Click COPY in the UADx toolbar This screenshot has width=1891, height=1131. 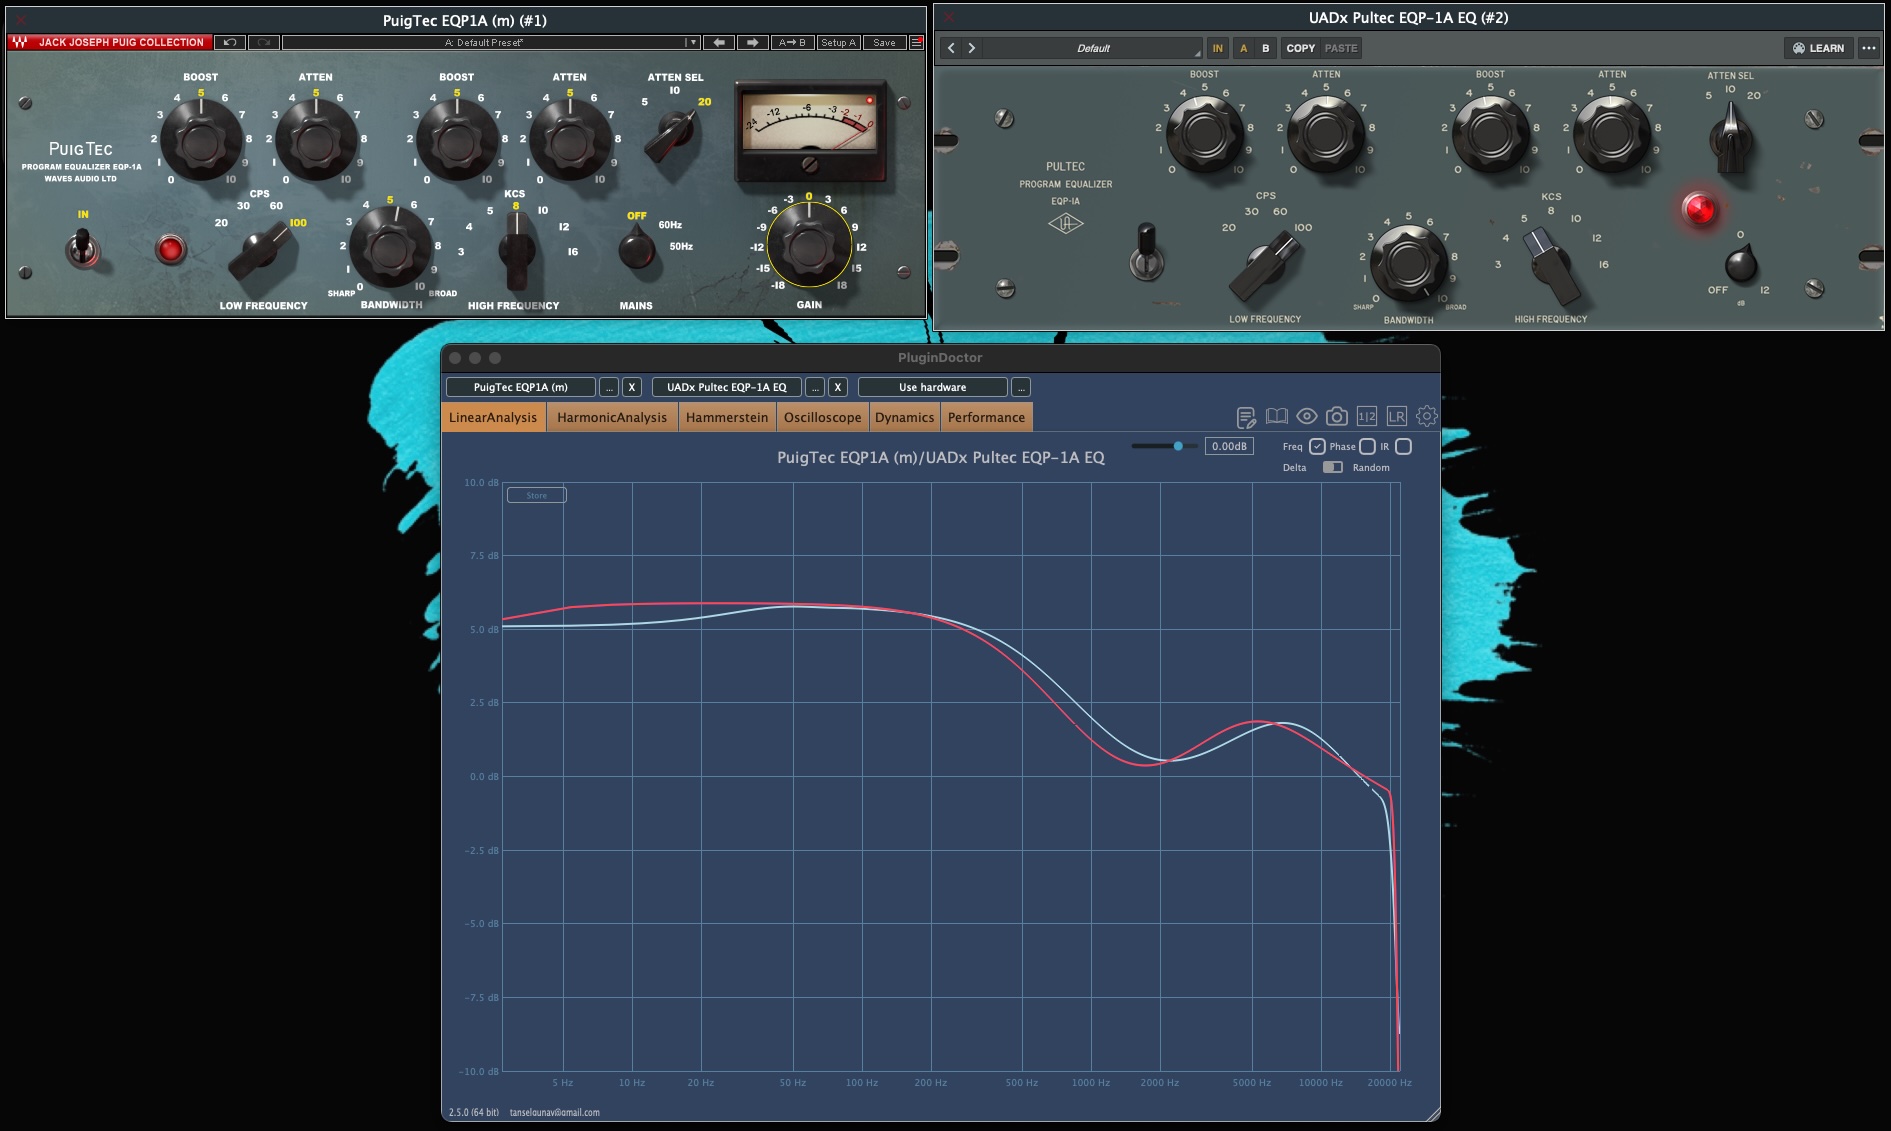click(1300, 48)
